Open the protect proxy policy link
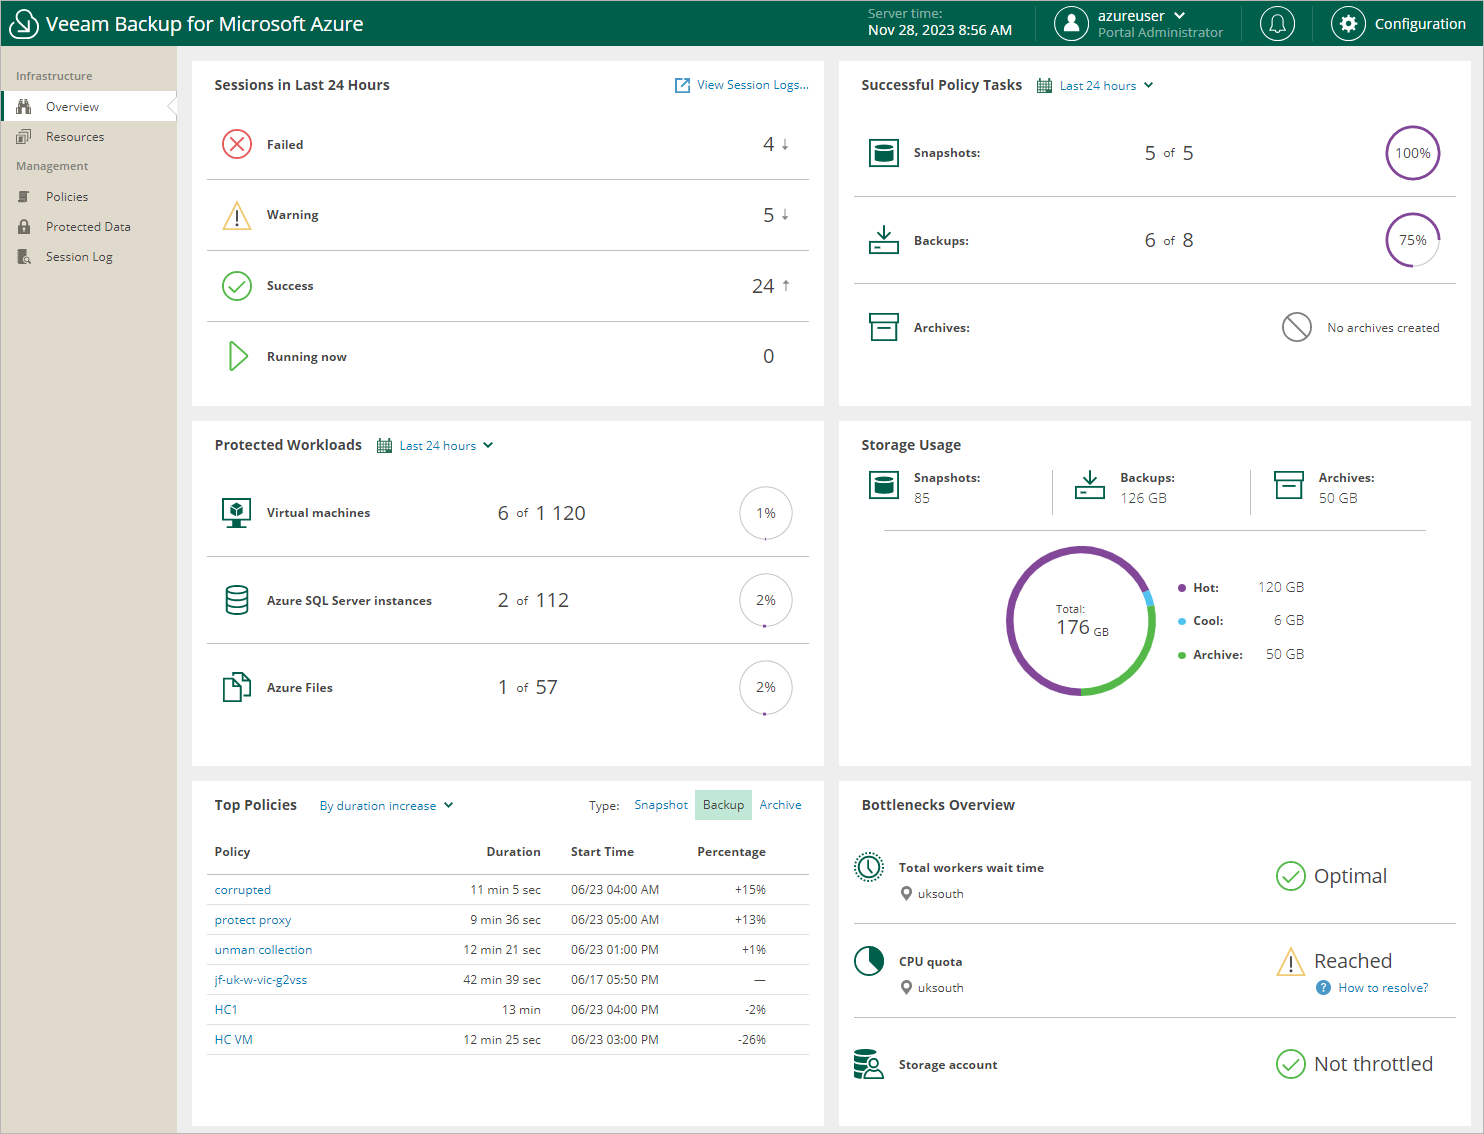The image size is (1484, 1134). (253, 920)
